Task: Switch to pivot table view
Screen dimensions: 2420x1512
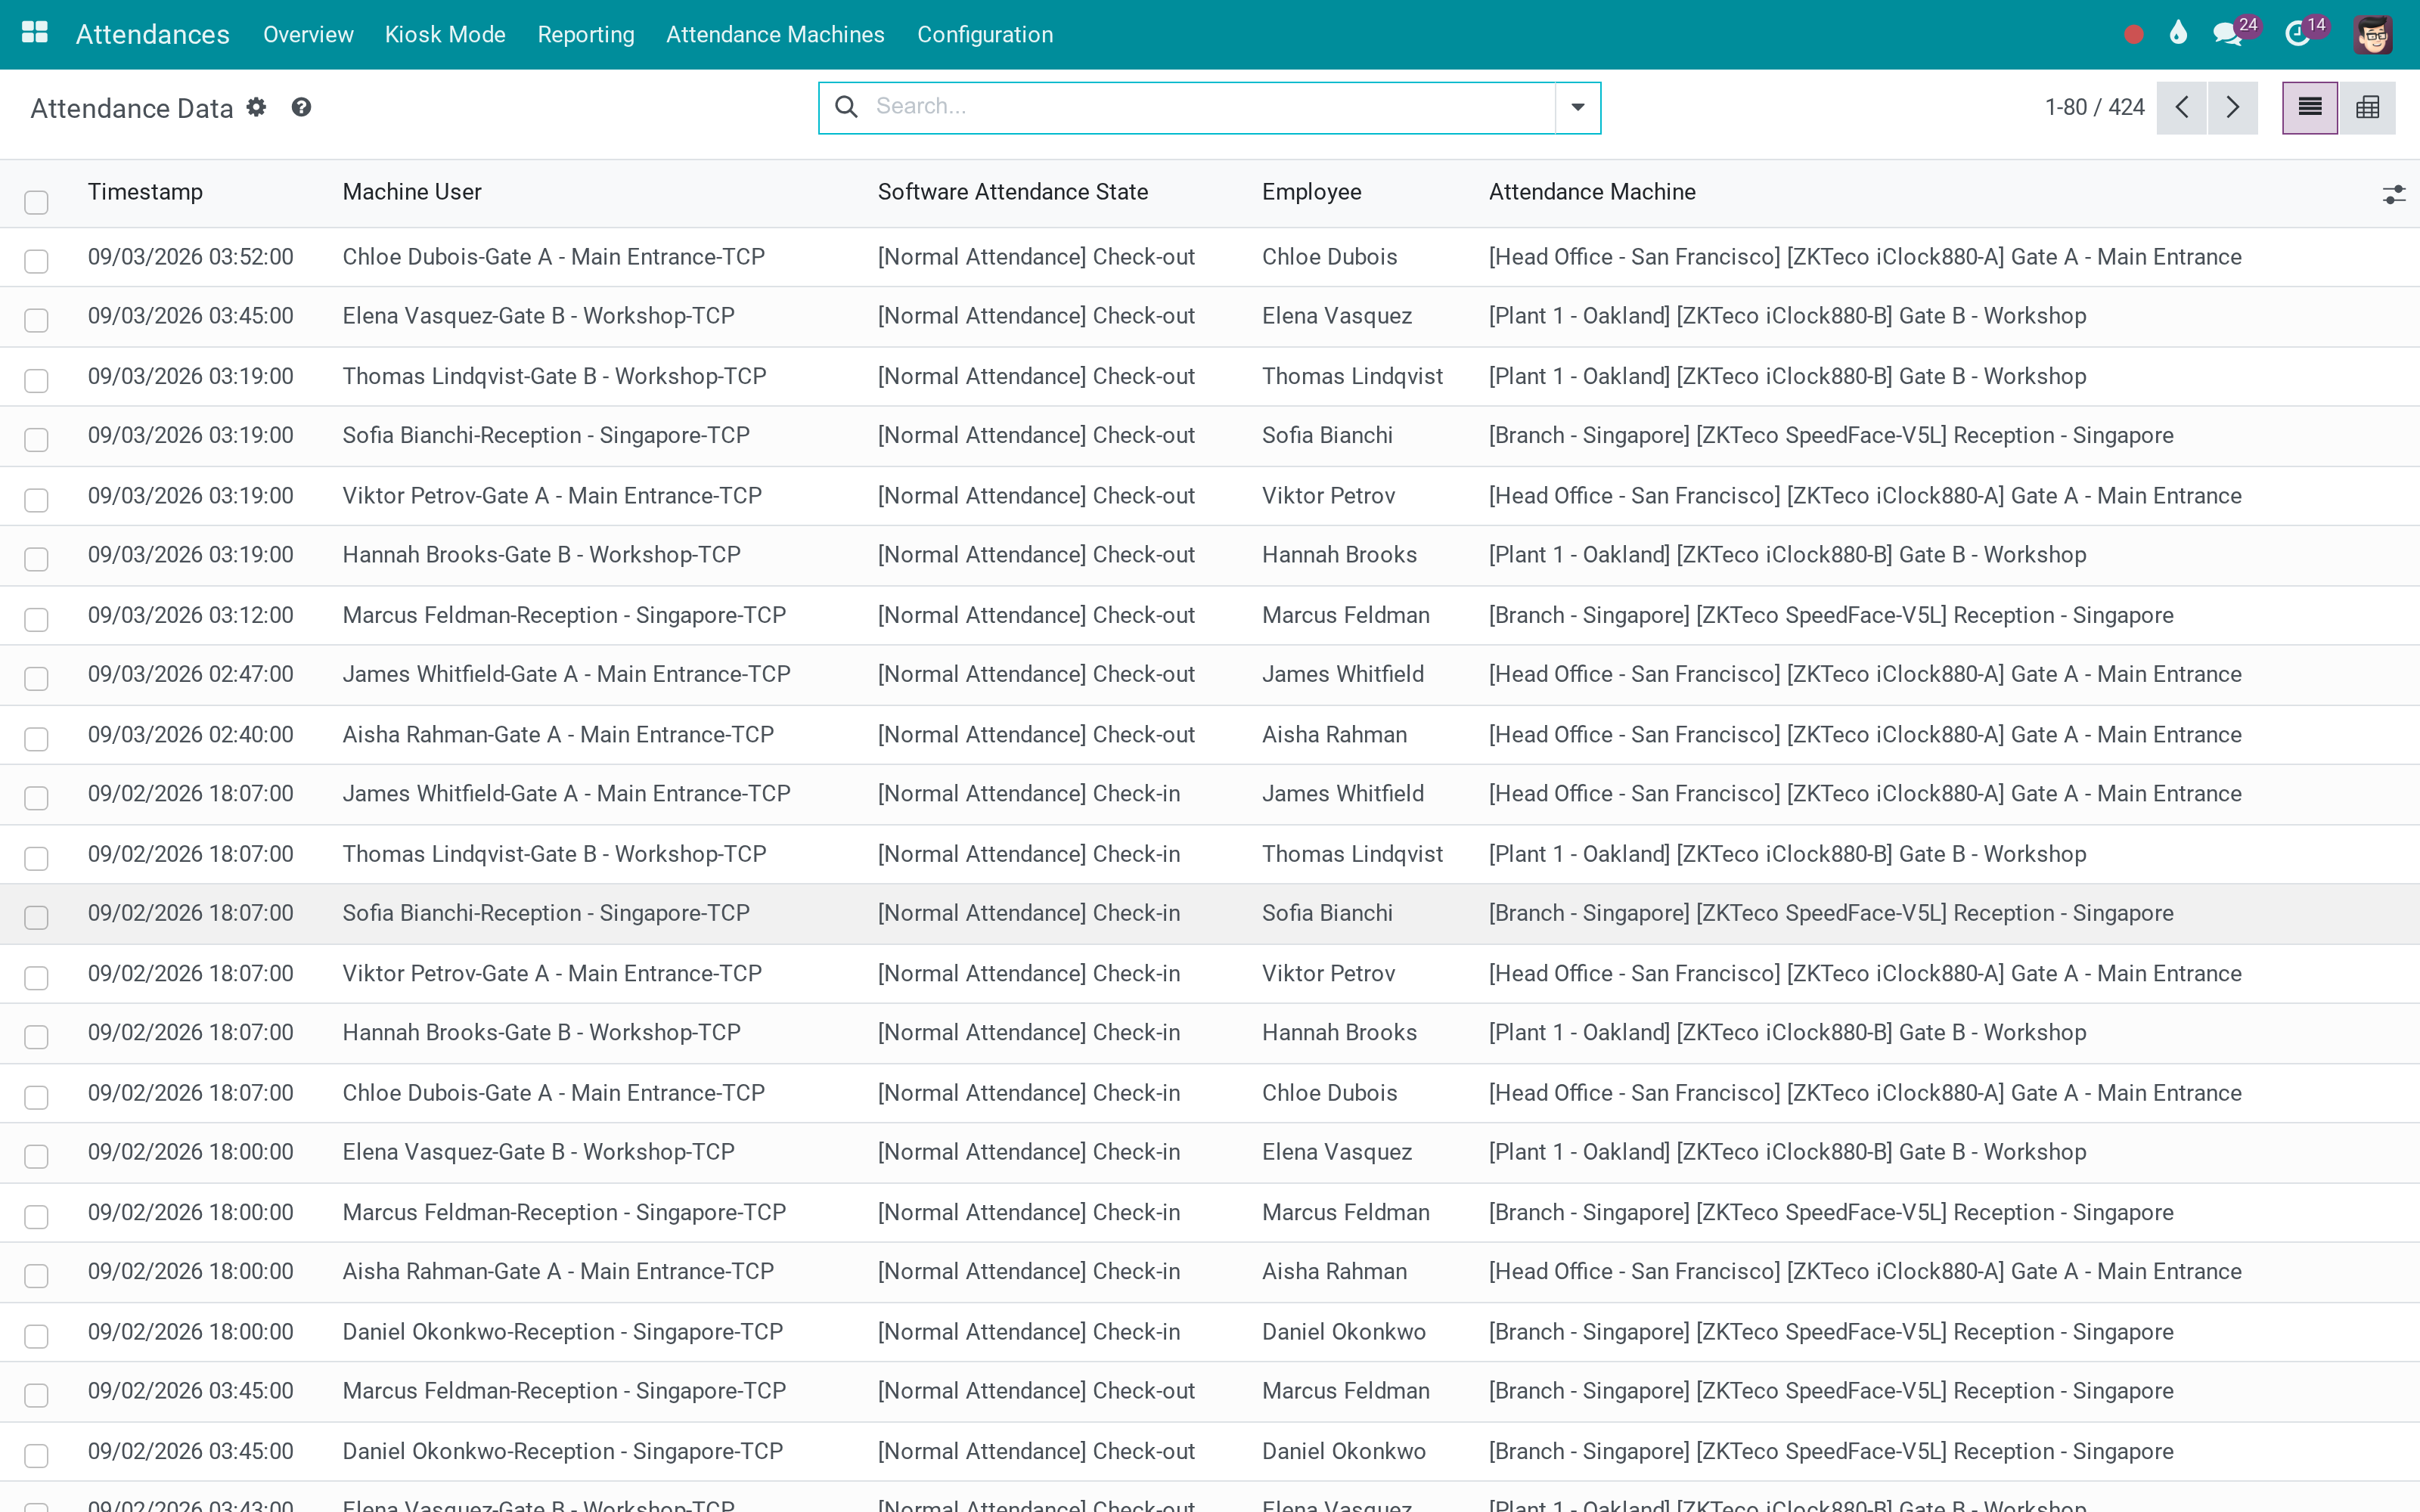Action: coord(2367,108)
